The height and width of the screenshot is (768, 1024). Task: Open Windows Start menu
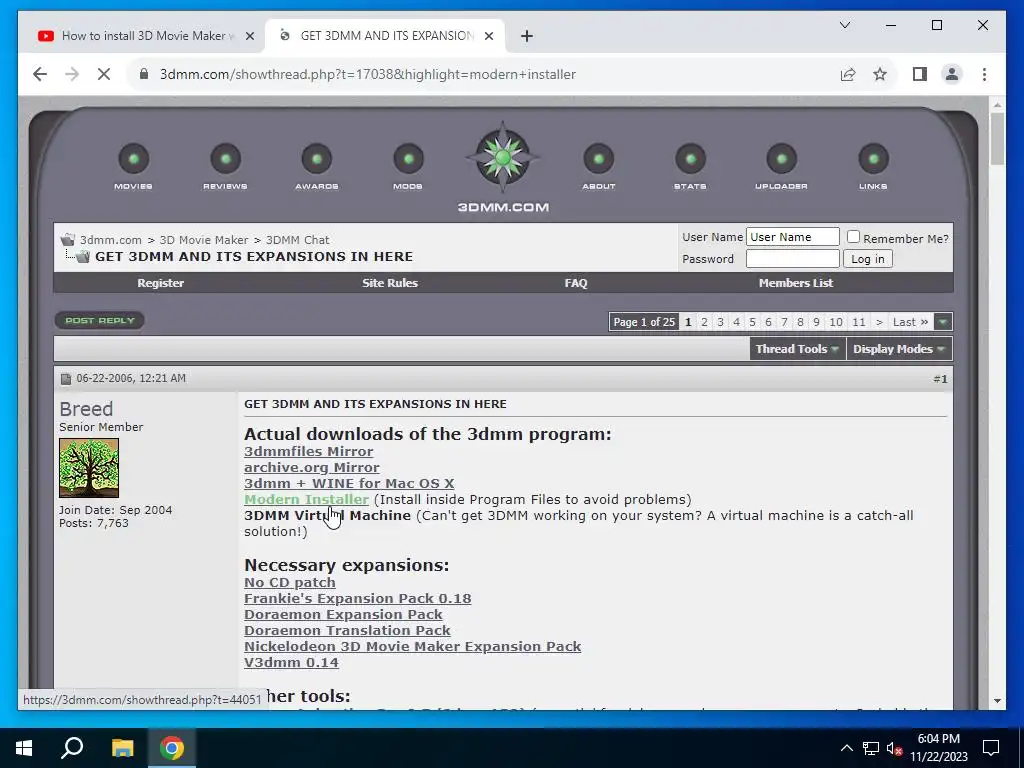pyautogui.click(x=24, y=748)
